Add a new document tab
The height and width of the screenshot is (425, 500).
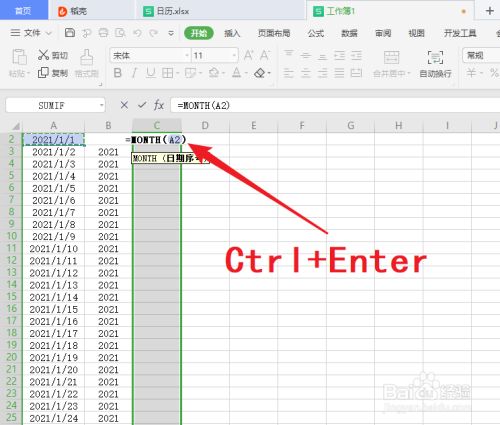(489, 11)
